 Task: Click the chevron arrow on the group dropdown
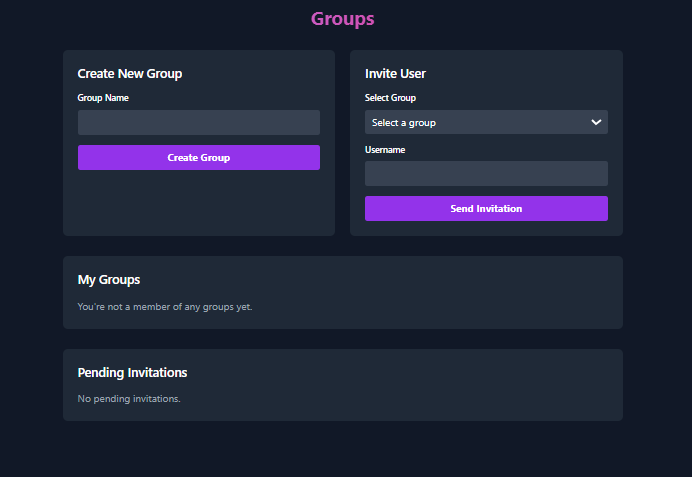point(596,123)
